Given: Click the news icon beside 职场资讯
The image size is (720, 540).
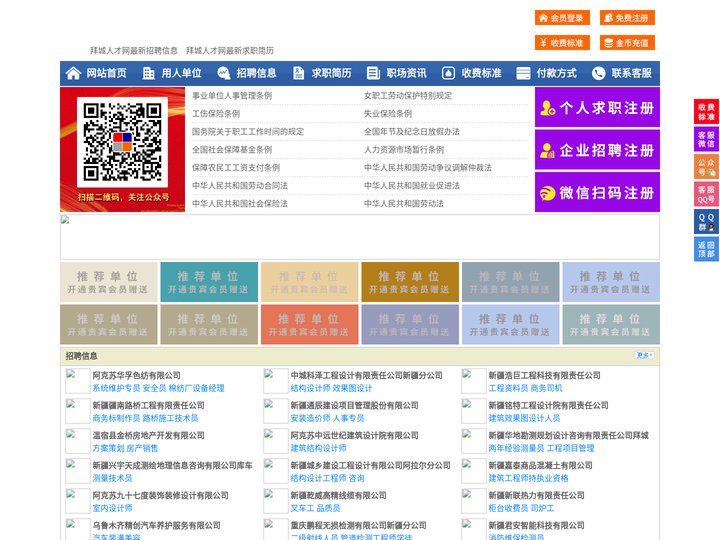Looking at the screenshot, I should click(x=373, y=73).
